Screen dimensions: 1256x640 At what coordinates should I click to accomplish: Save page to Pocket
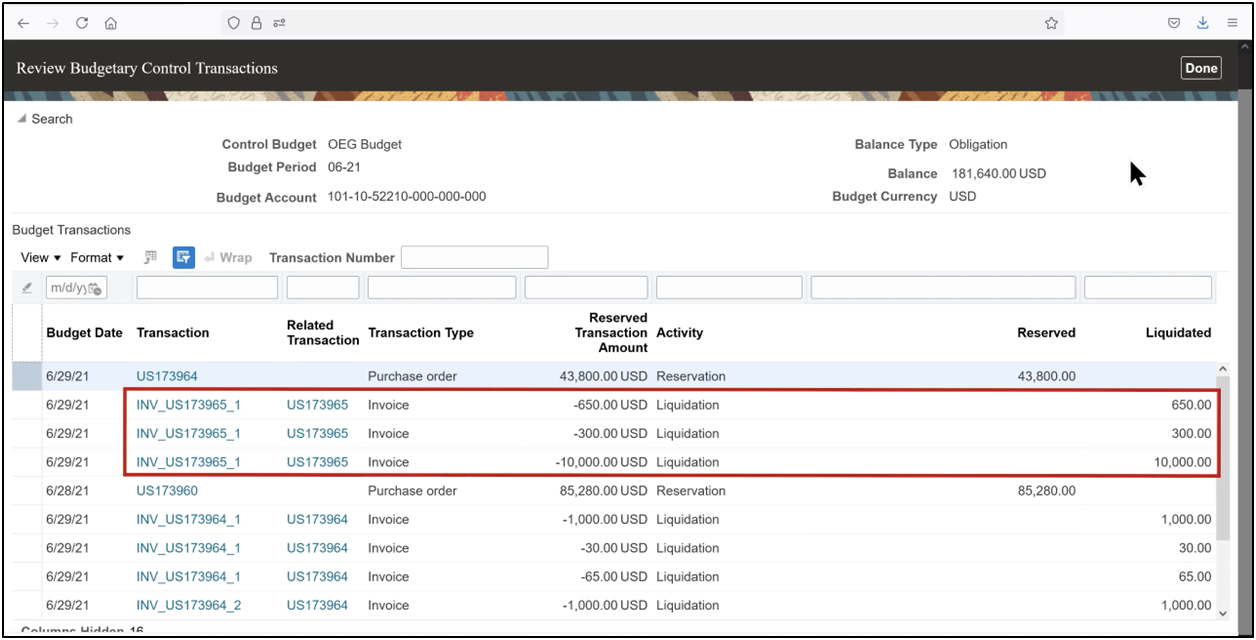click(1172, 22)
